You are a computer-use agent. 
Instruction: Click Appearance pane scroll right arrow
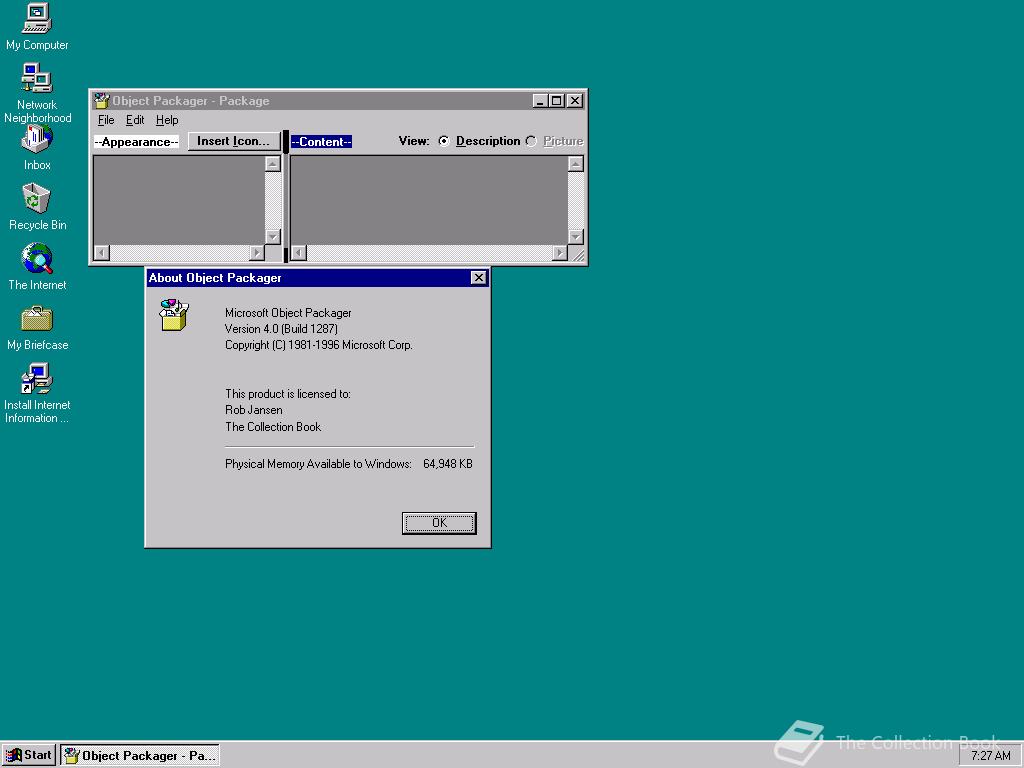click(257, 253)
